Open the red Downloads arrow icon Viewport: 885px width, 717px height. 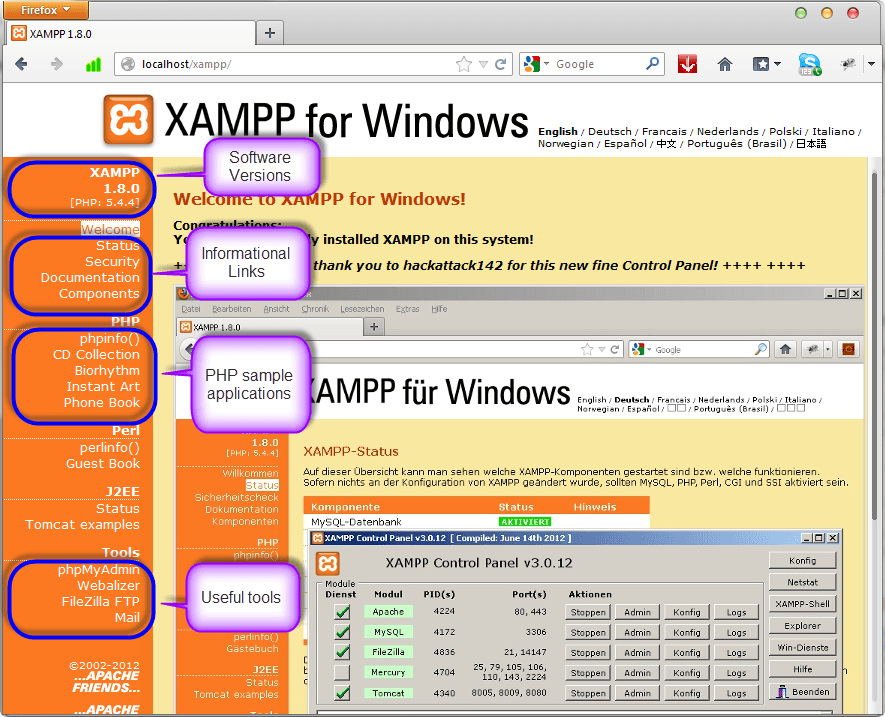[x=686, y=64]
